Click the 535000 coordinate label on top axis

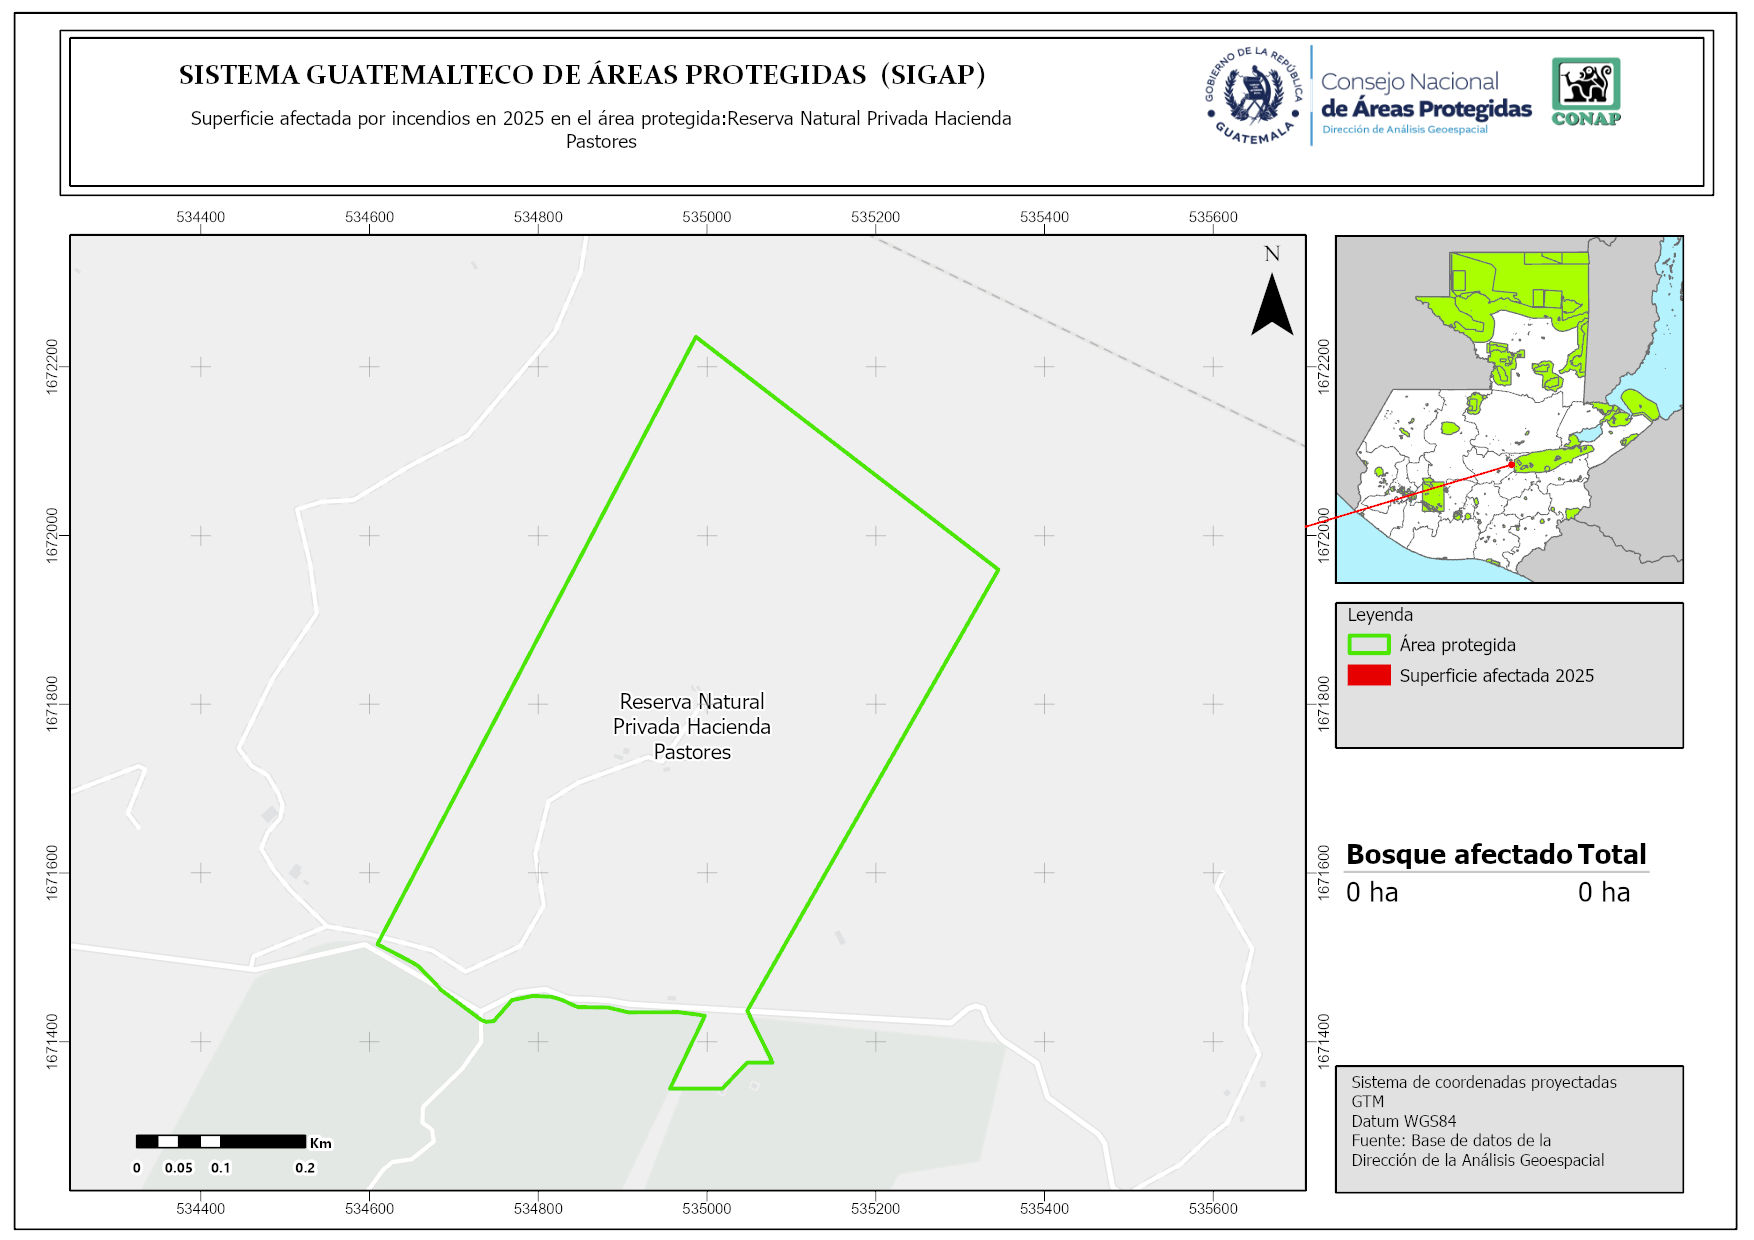coord(706,217)
